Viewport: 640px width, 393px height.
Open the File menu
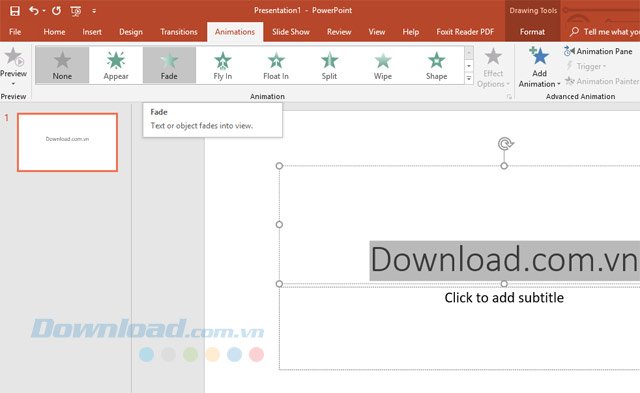click(15, 32)
